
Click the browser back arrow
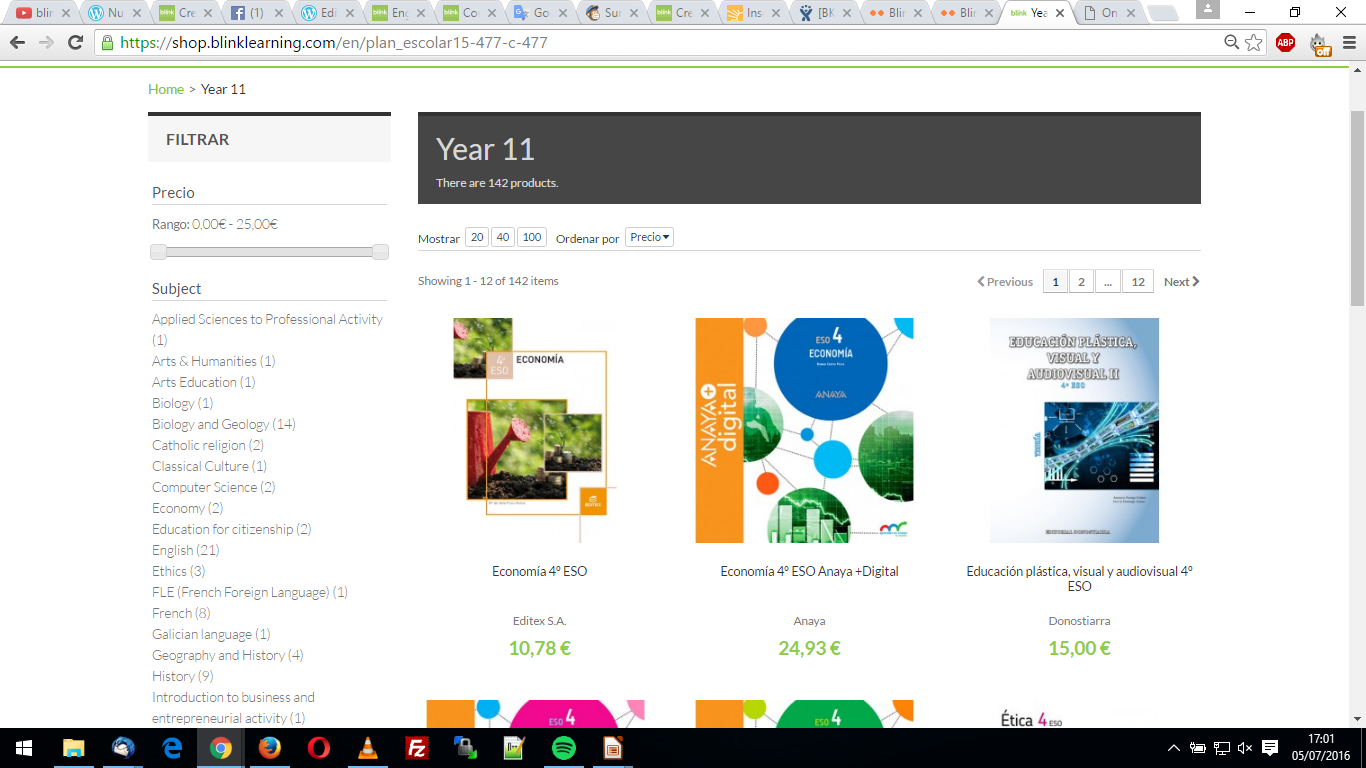pos(17,43)
